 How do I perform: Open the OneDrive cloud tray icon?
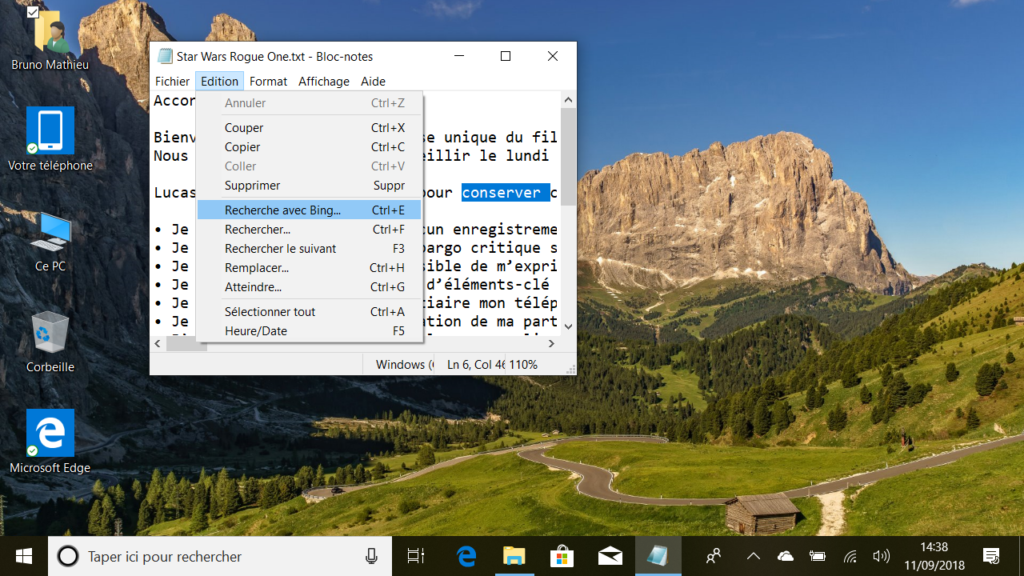786,556
